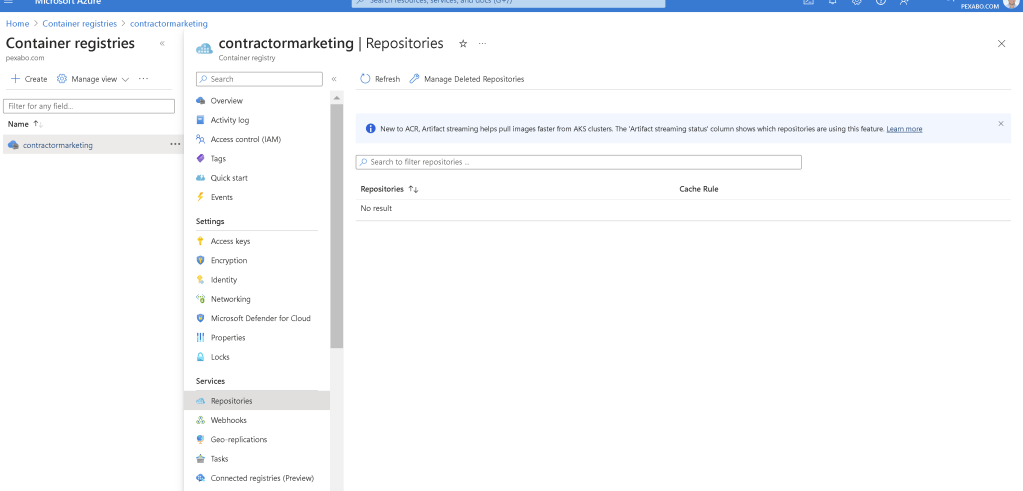The width and height of the screenshot is (1023, 491).
Task: Open Networking settings
Action: 230,299
